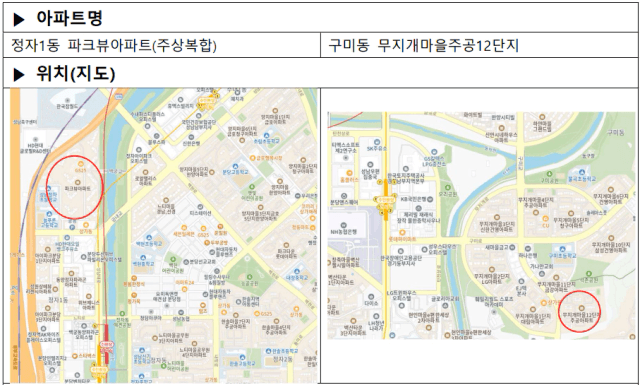Screen dimensions: 640x385
Task: Select the GS칼텍스 LPG충전소 icon
Action: pyautogui.click(x=434, y=152)
